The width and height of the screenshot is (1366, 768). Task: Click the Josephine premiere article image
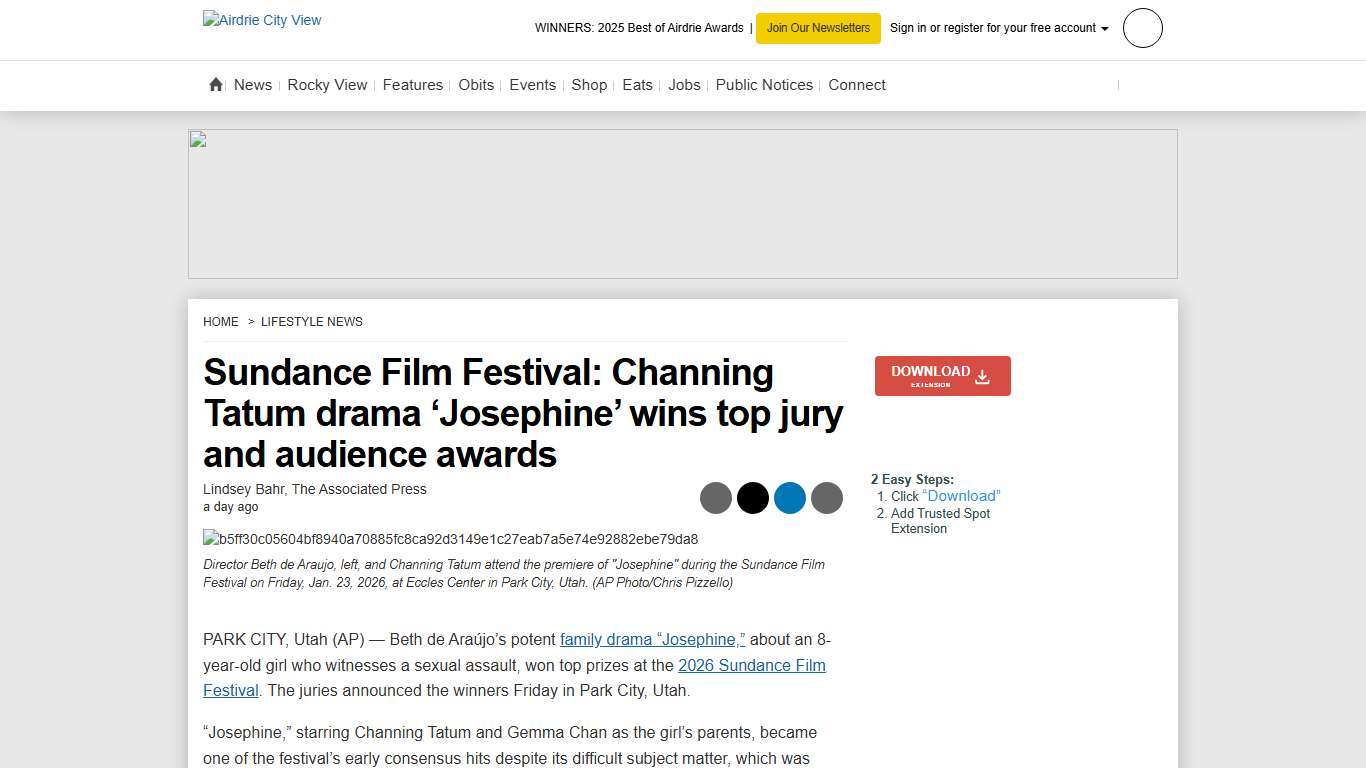coord(452,539)
